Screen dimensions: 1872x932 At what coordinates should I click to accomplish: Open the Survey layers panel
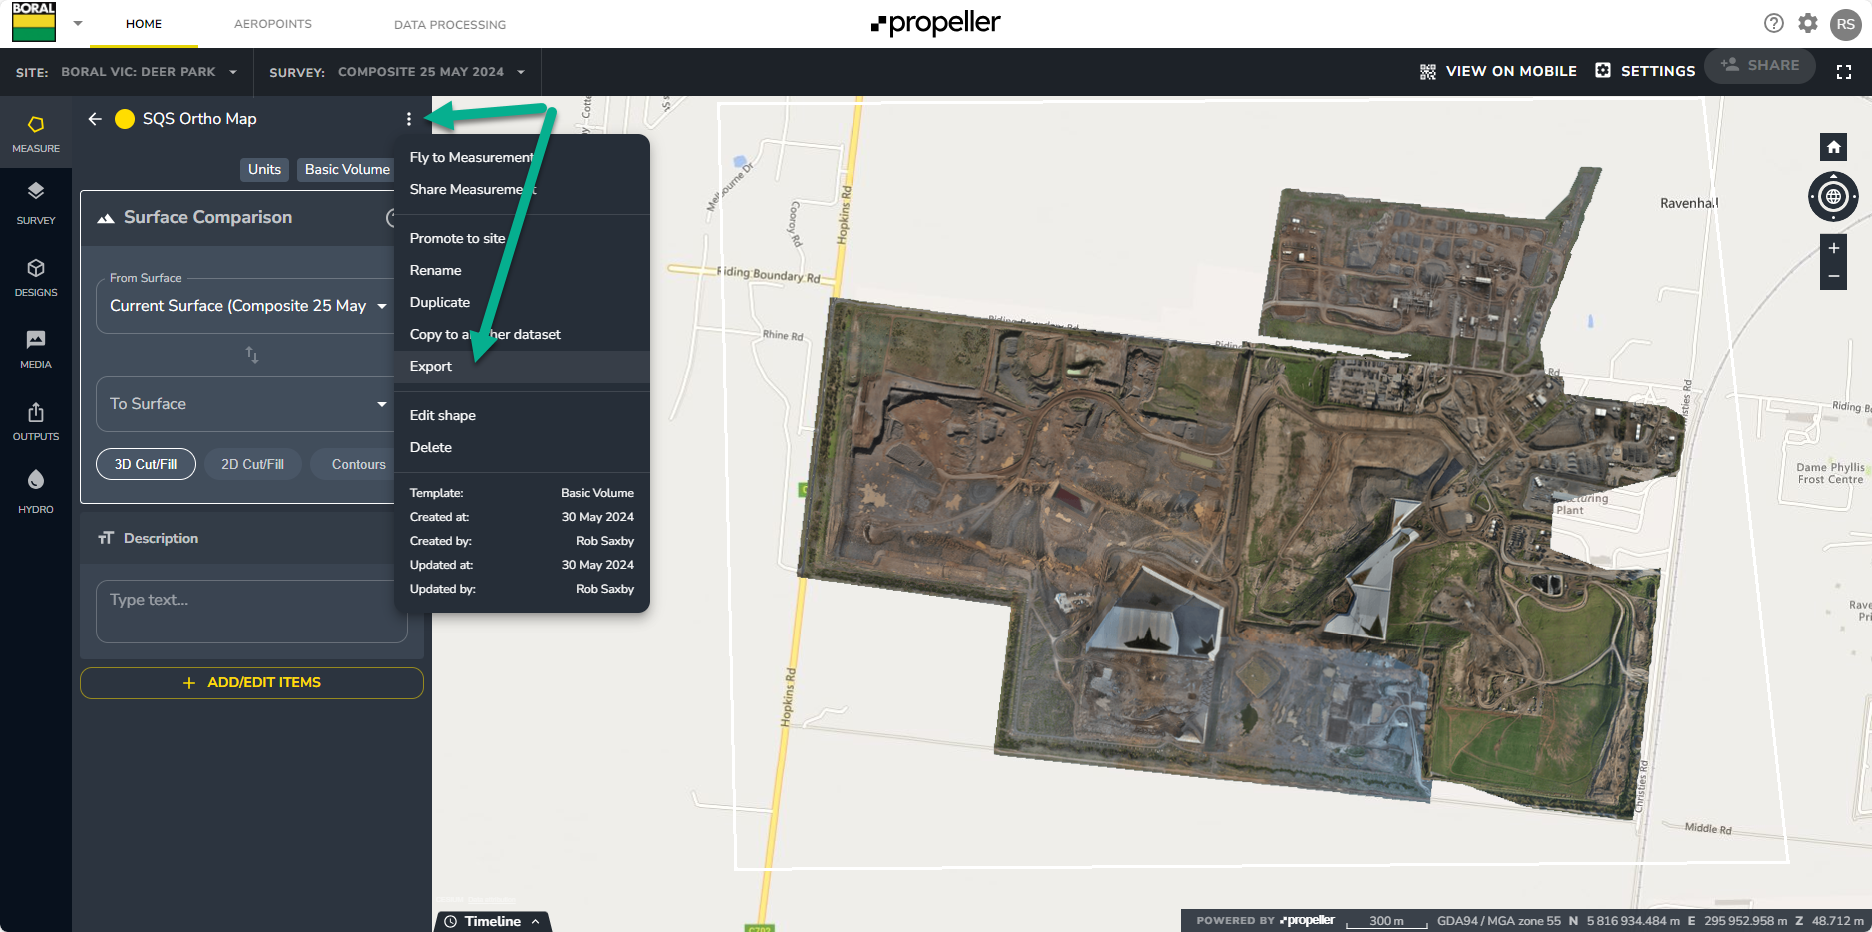36,203
